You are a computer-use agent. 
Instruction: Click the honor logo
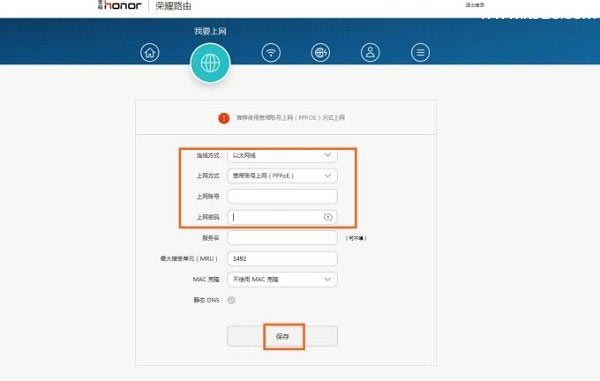pyautogui.click(x=120, y=5)
